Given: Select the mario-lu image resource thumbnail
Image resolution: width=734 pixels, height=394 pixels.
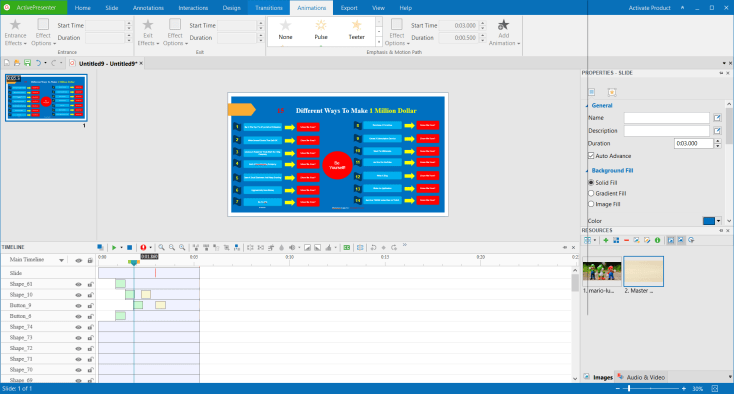Looking at the screenshot, I should (602, 271).
